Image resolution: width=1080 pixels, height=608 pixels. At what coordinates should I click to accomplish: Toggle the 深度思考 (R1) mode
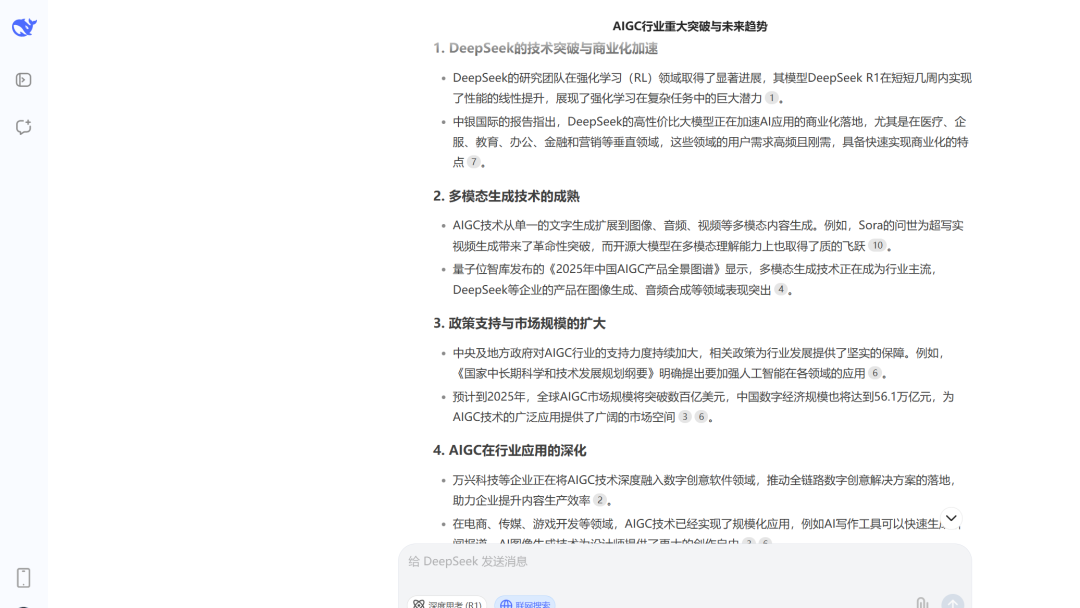pos(446,603)
